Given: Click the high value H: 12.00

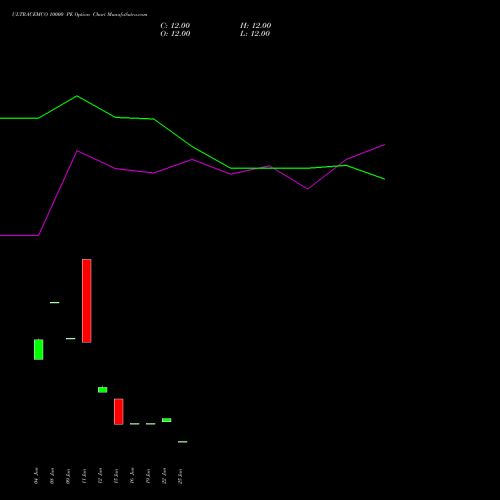Looking at the screenshot, I should 255,26.
